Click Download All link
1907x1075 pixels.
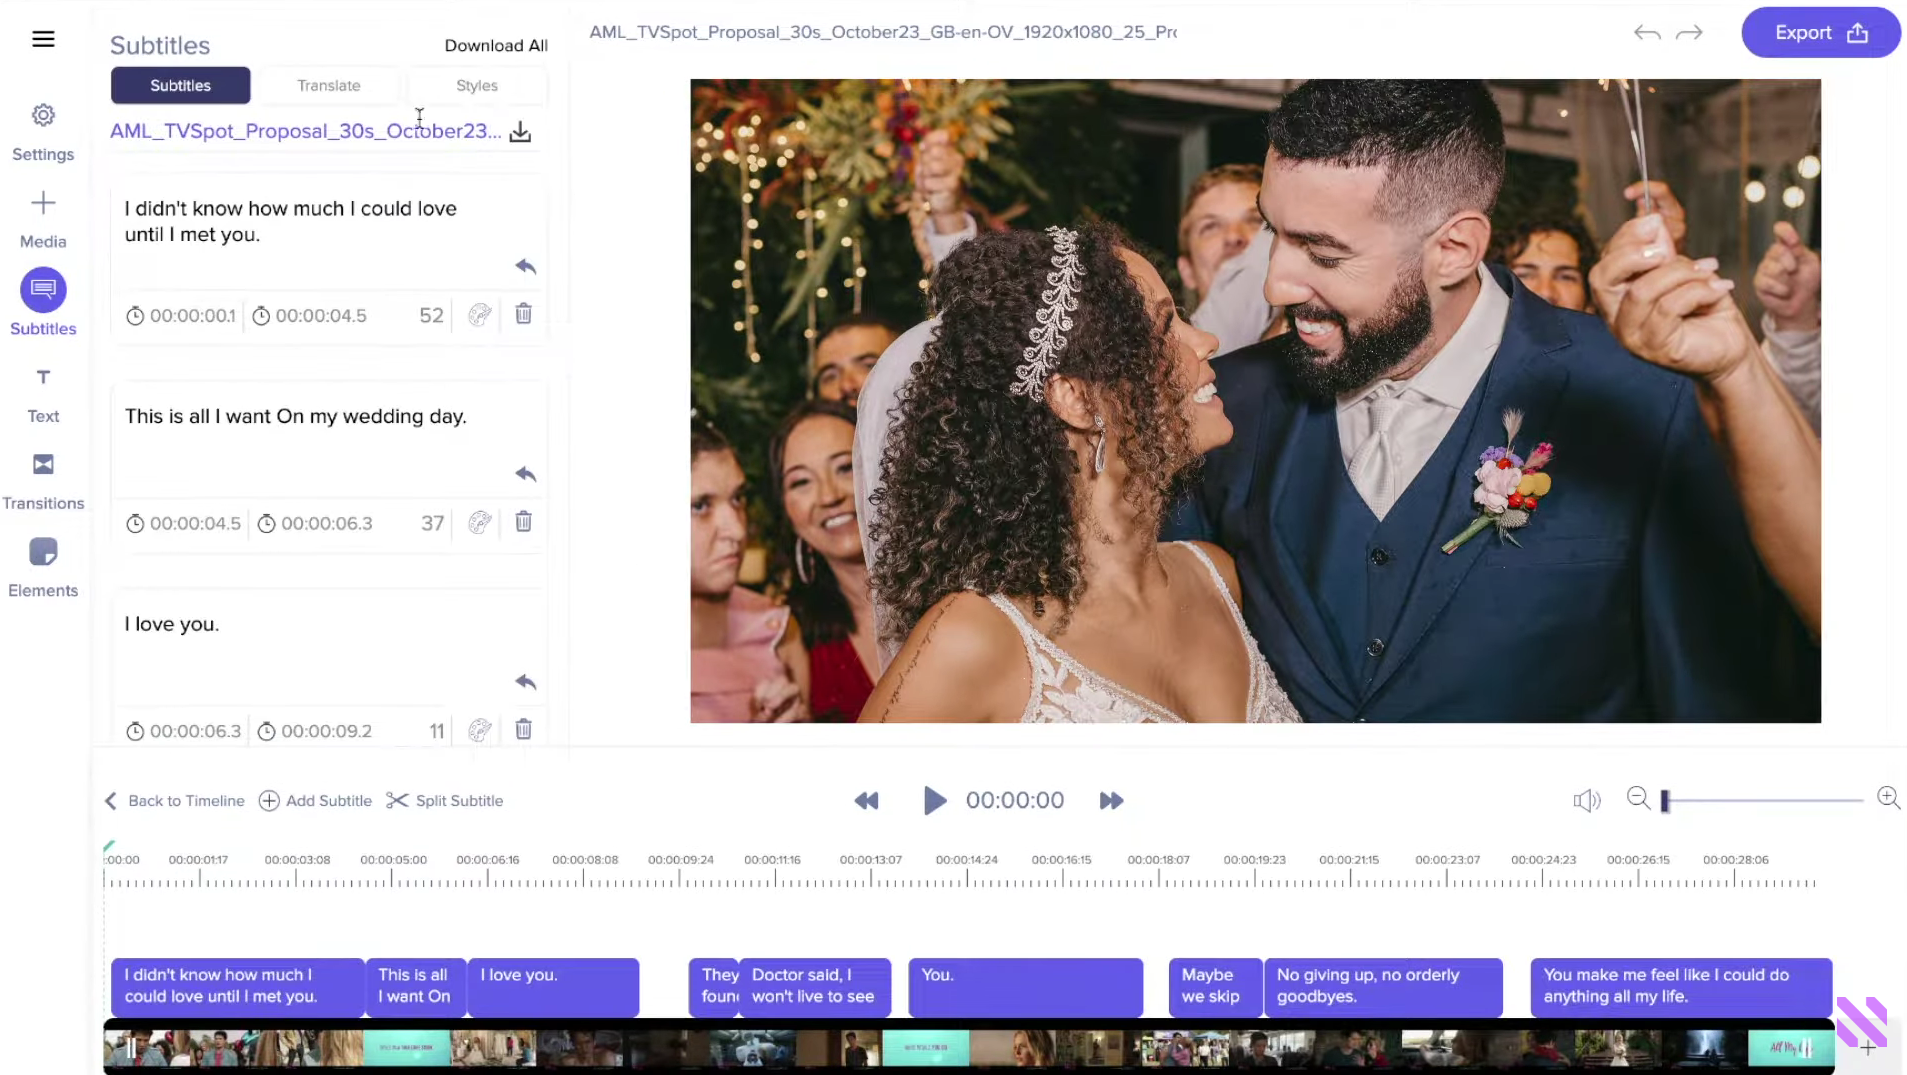coord(496,46)
